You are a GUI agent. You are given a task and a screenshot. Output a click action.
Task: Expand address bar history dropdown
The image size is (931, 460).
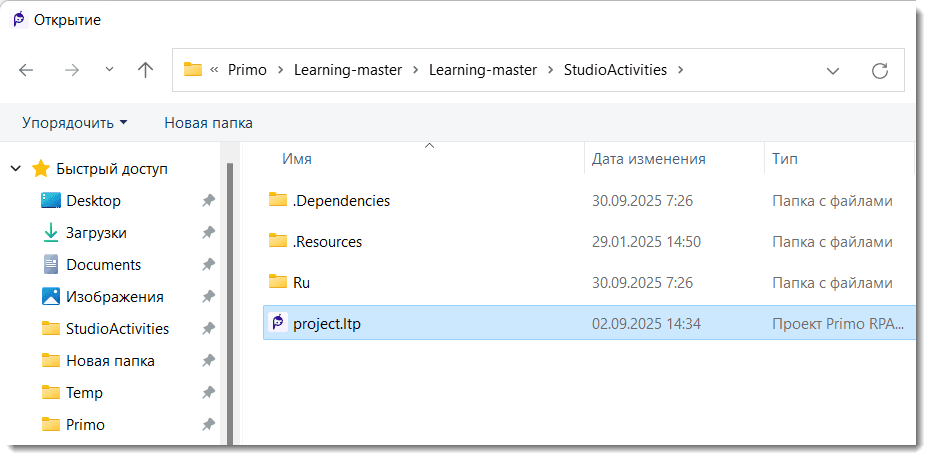(832, 70)
